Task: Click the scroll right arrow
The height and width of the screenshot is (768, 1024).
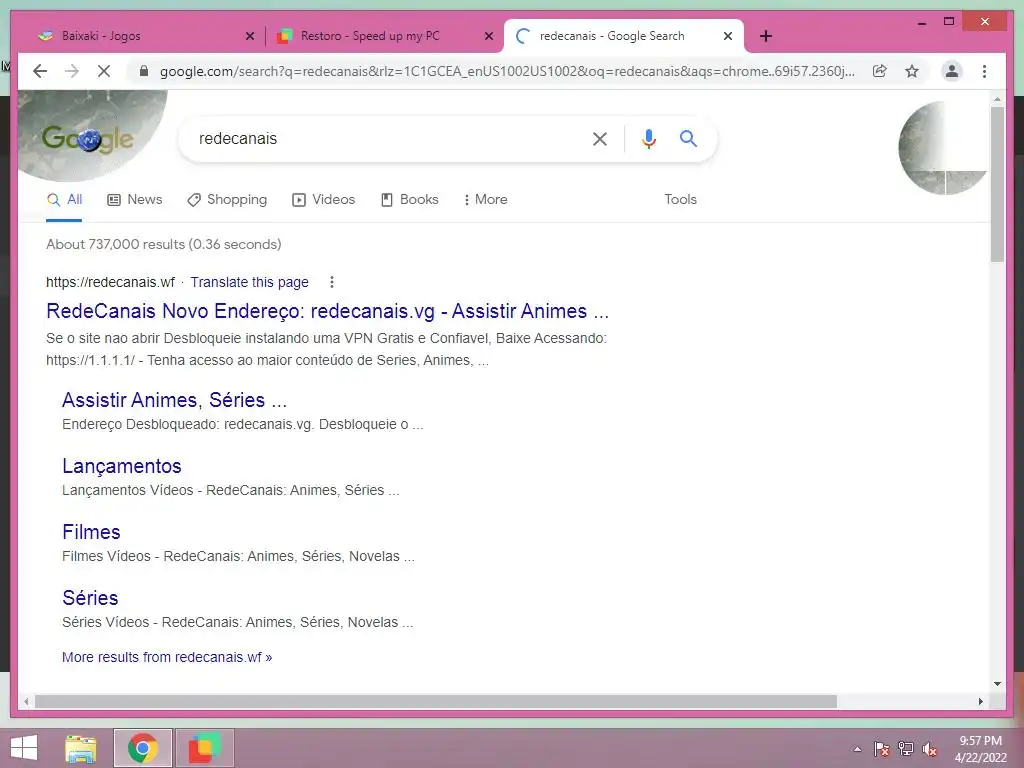Action: (980, 701)
